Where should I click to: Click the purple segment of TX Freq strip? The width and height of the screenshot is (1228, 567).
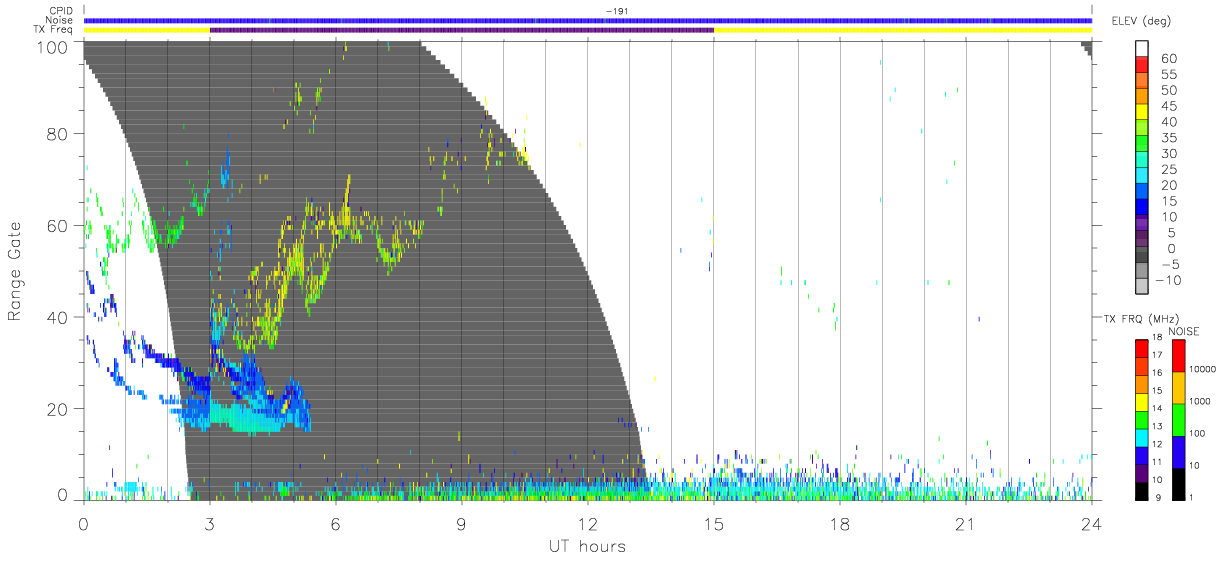click(x=462, y=30)
